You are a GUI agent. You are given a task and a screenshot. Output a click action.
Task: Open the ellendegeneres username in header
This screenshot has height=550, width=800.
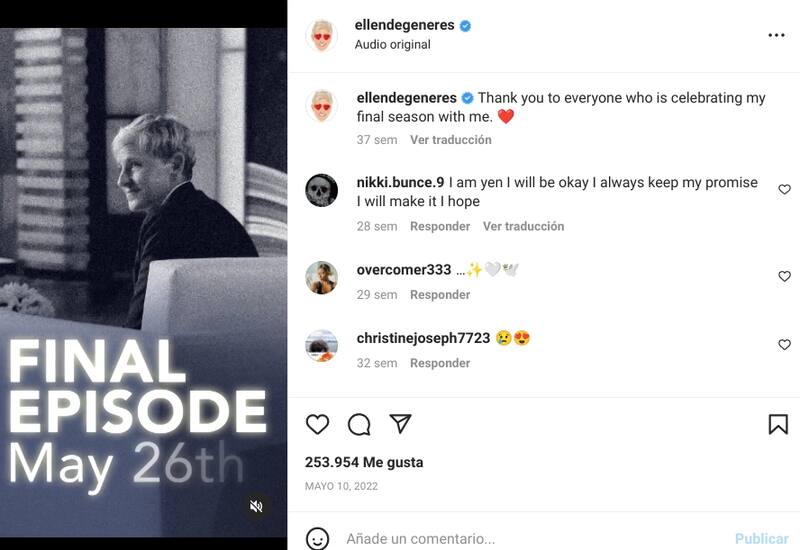(x=404, y=25)
